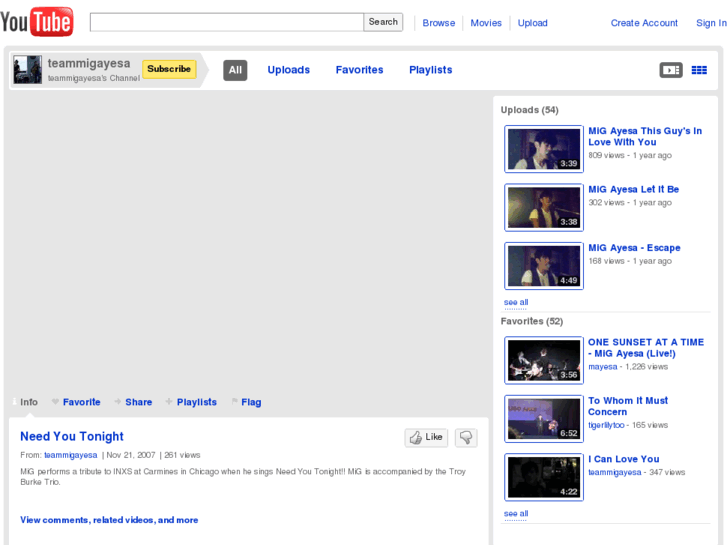Viewport: 727px width, 545px height.
Task: Open teammigayesa link in the From line
Action: click(x=70, y=455)
